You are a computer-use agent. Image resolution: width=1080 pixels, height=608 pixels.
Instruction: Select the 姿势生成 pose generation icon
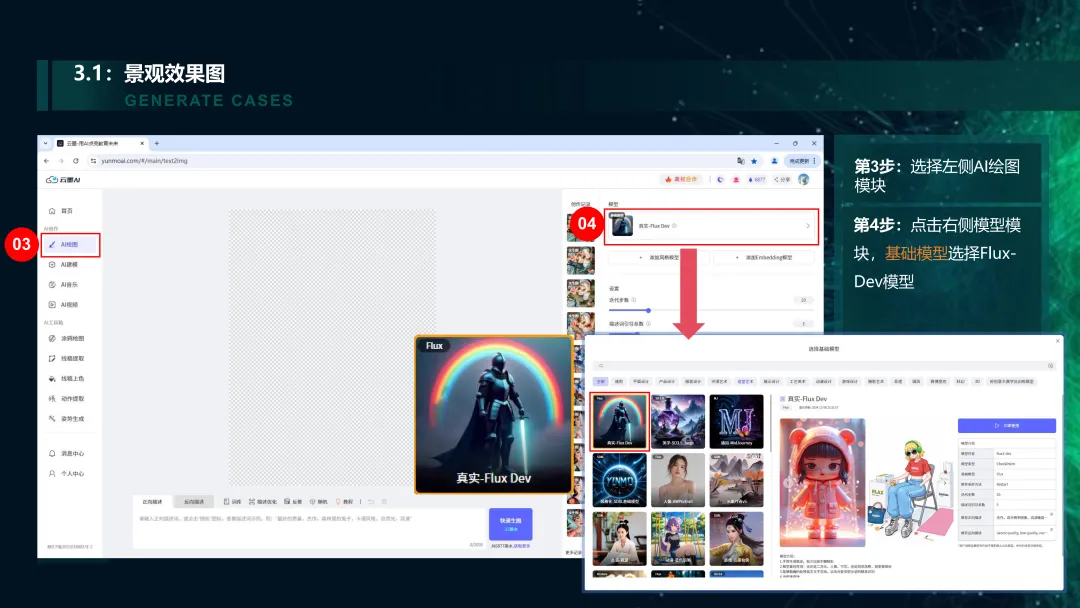[x=52, y=419]
